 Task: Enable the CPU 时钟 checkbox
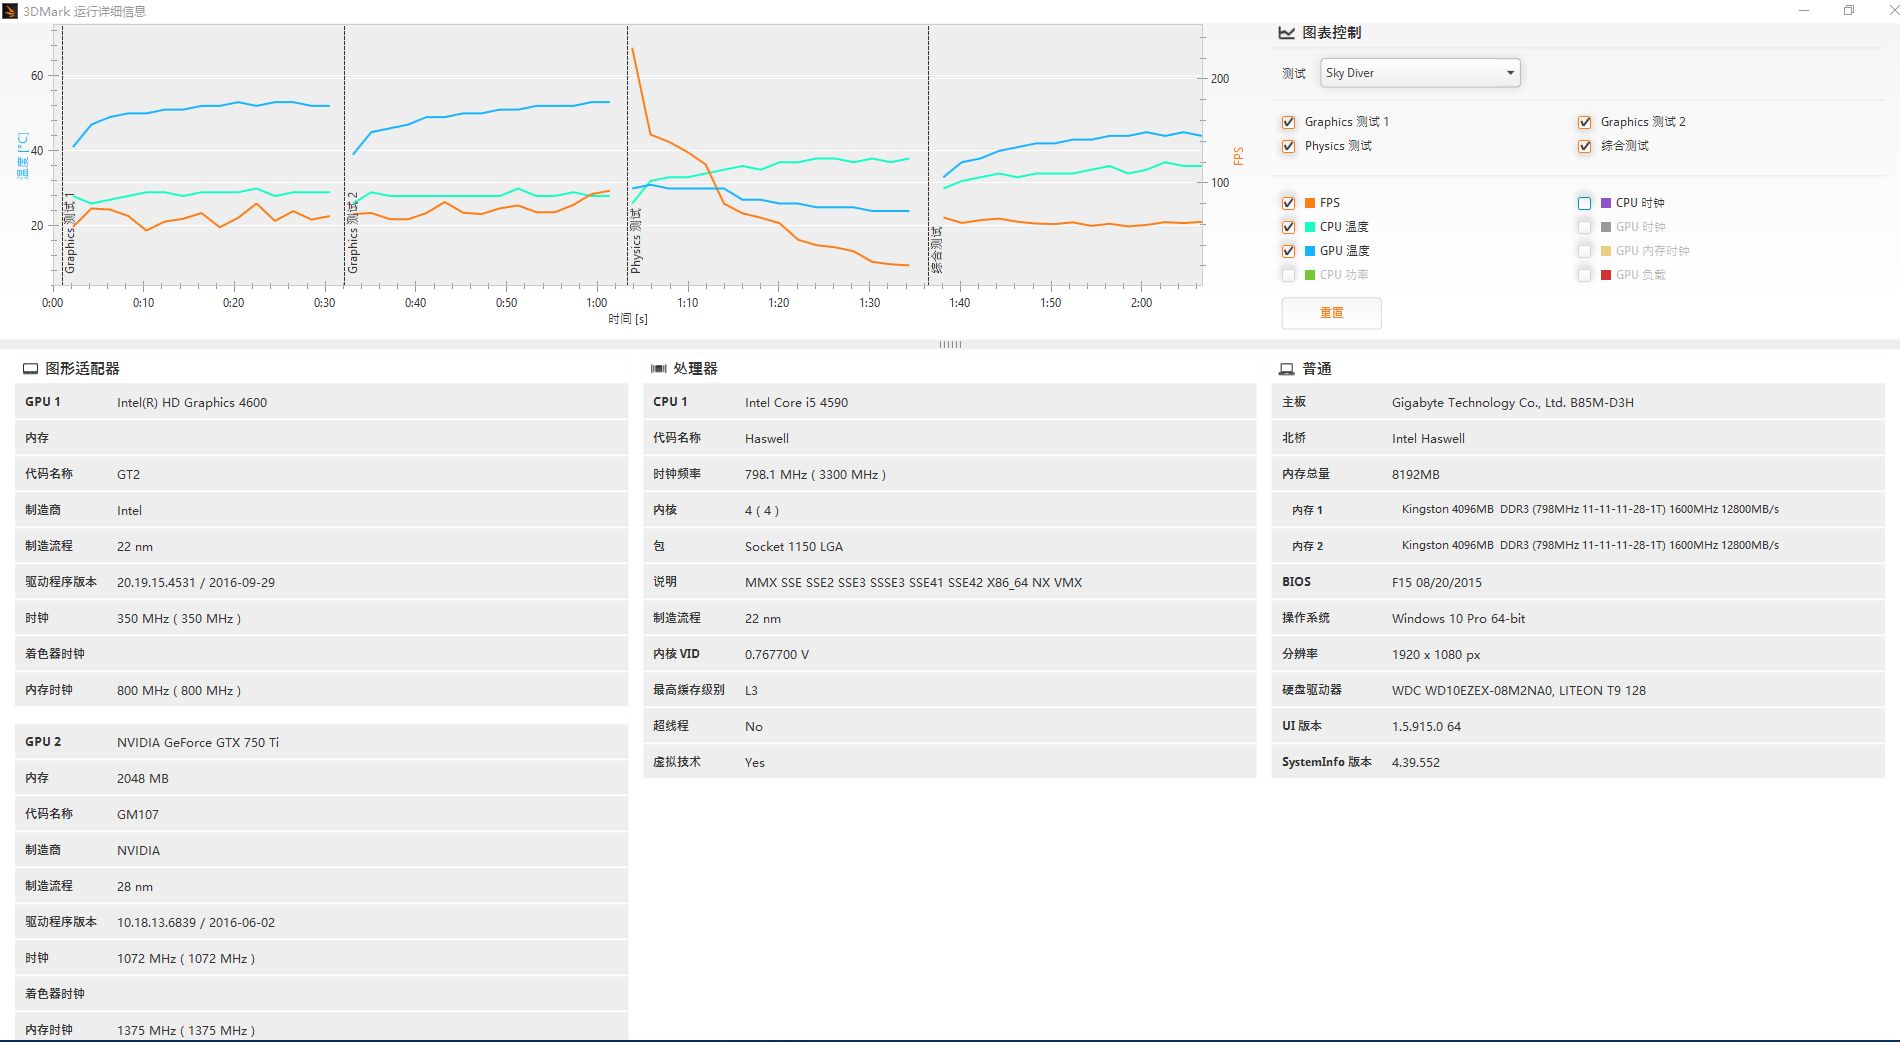pyautogui.click(x=1585, y=203)
